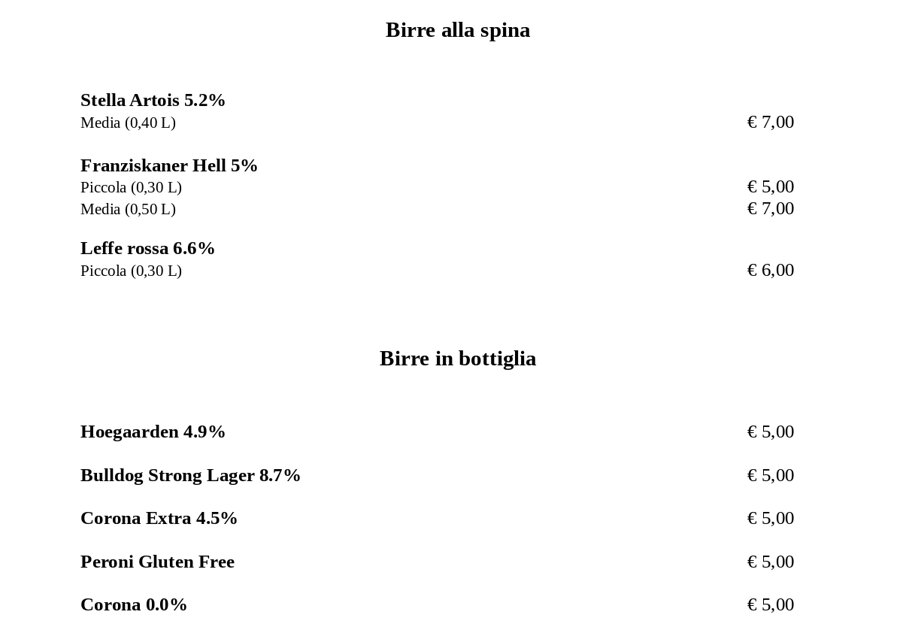Click the € 5,00 price beside Corona 0.0%

[x=770, y=605]
